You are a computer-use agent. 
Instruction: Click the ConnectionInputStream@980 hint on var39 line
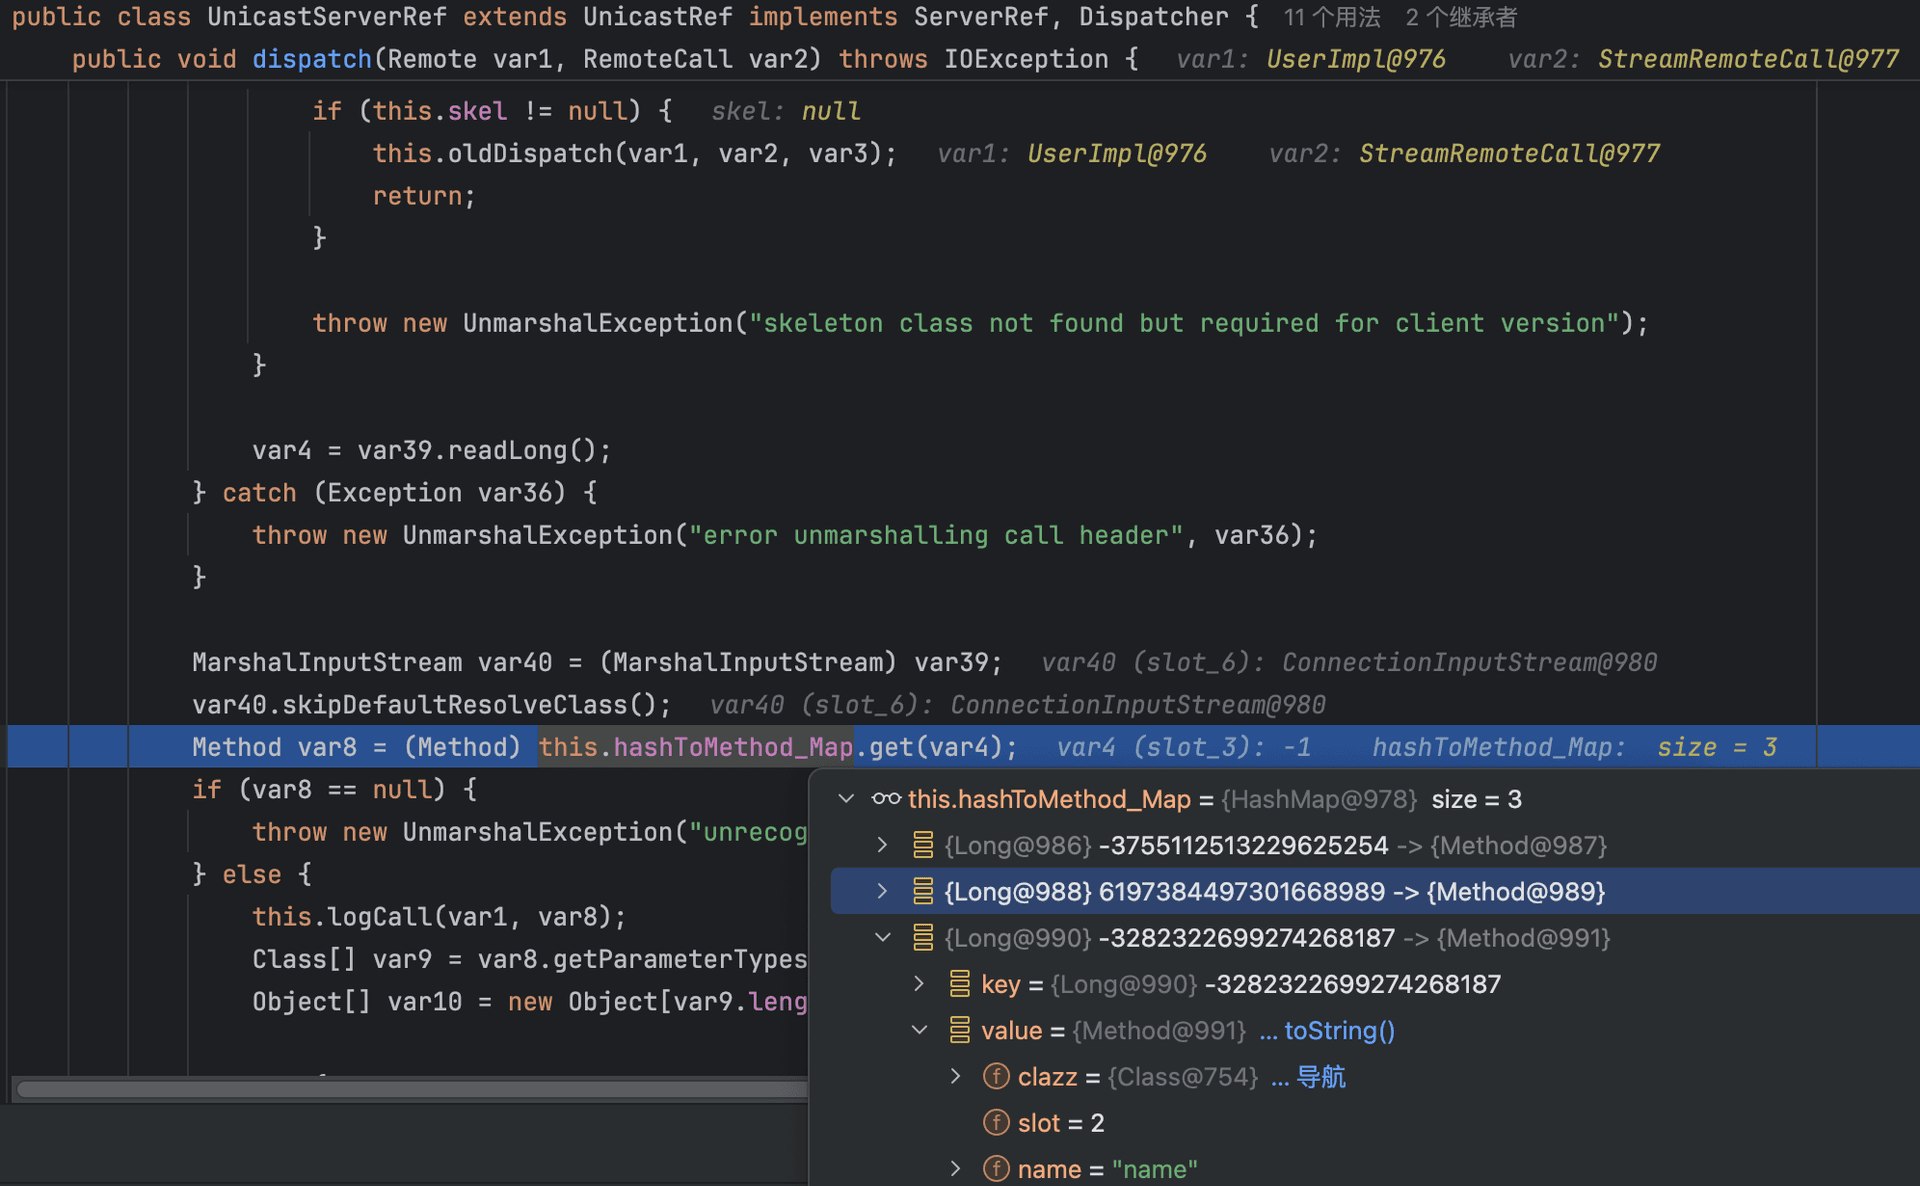point(1470,662)
